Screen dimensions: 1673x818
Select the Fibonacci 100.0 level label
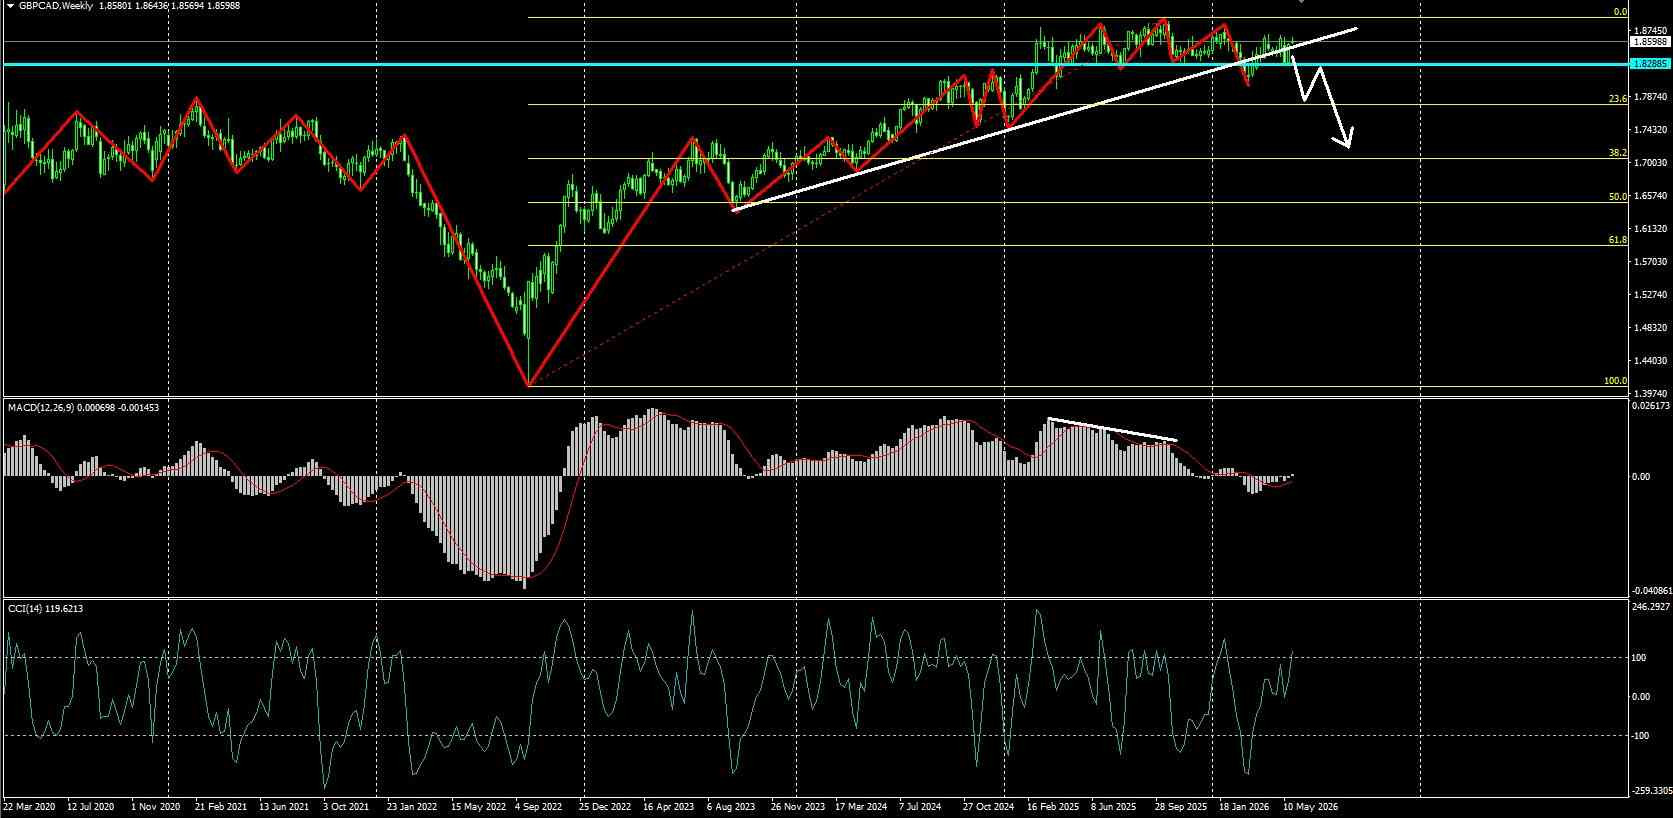point(1615,381)
